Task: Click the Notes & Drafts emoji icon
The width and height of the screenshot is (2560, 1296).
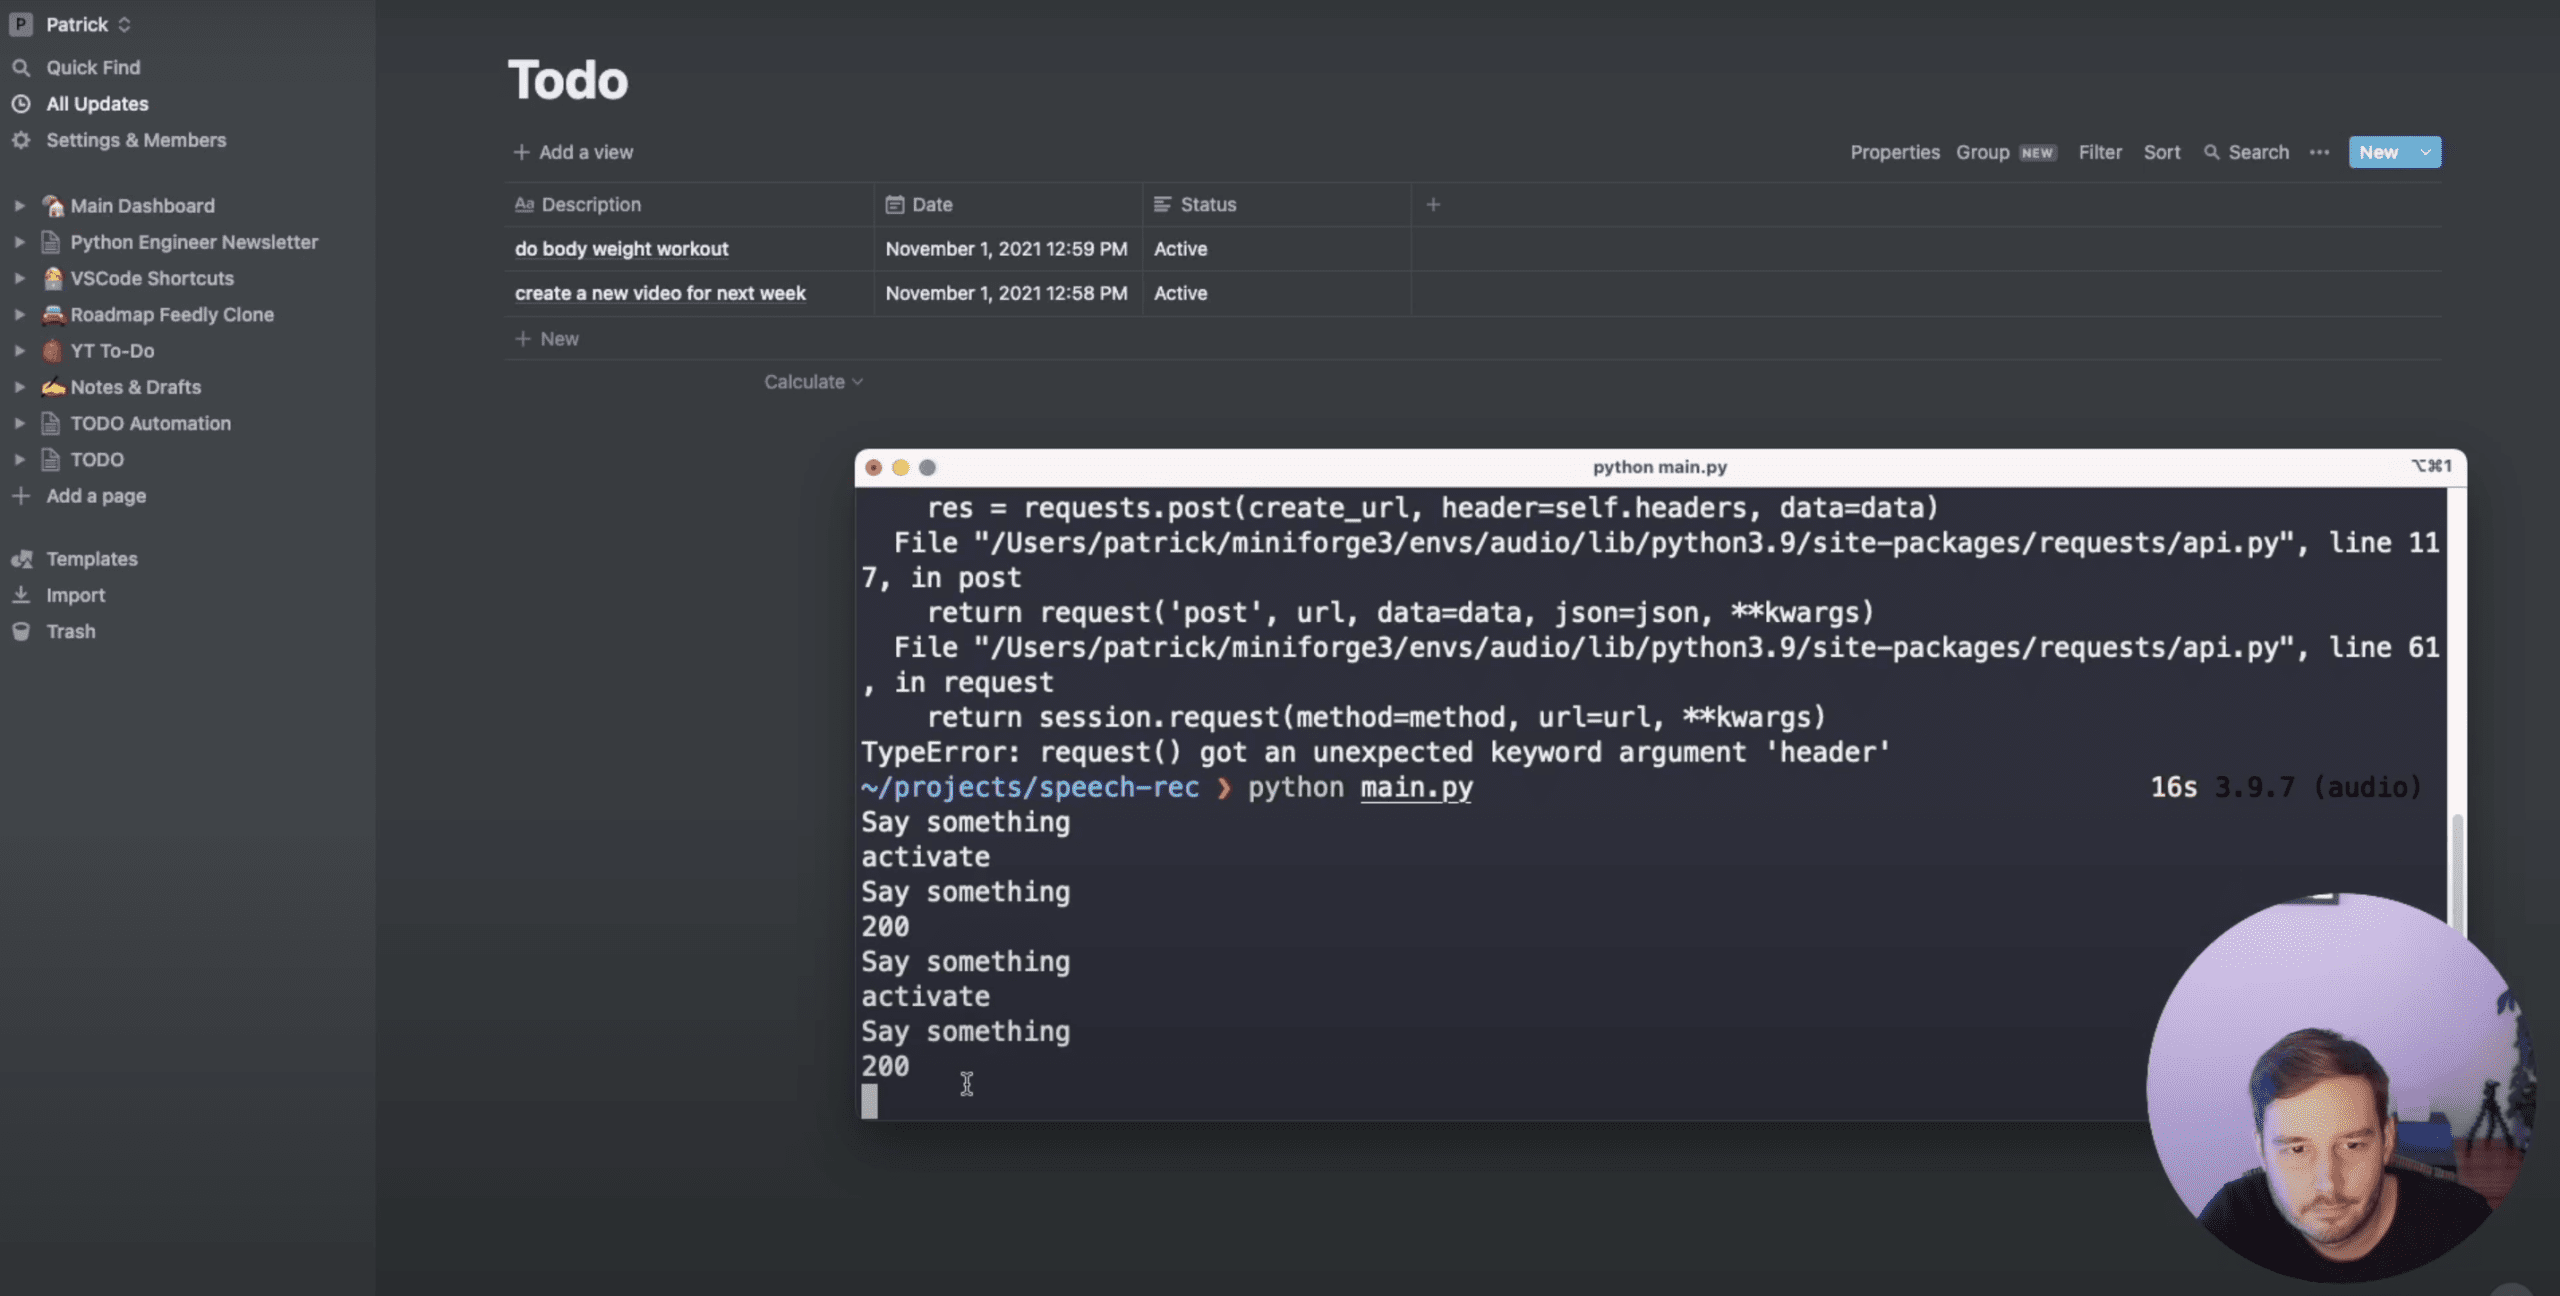Action: coord(53,387)
